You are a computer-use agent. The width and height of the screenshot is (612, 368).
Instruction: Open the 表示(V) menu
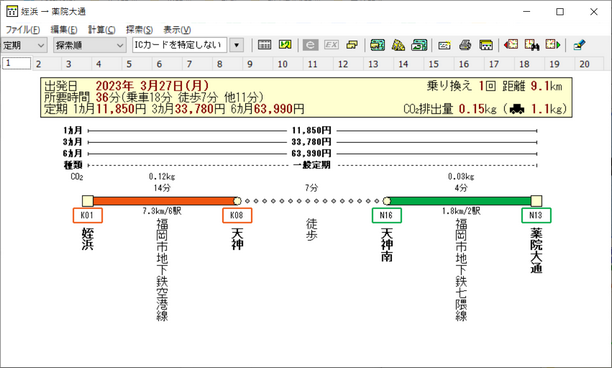click(x=177, y=30)
